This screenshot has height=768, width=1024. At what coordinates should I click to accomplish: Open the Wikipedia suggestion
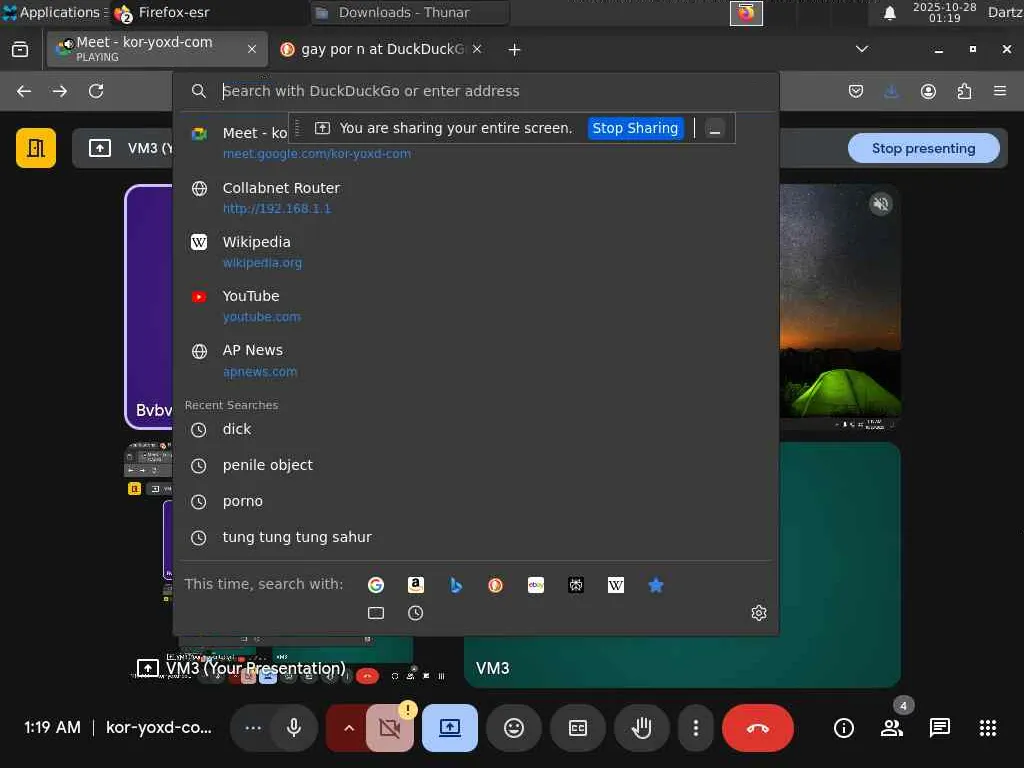[477, 251]
